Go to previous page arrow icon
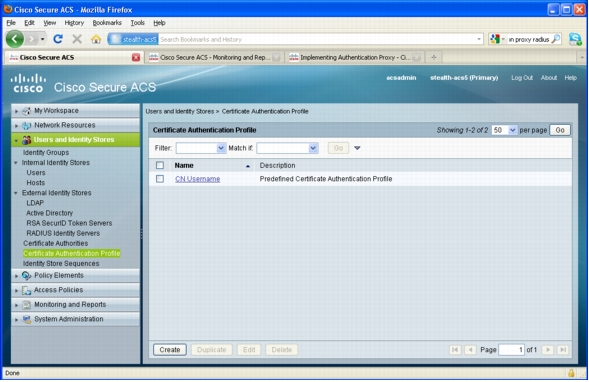Screen dimensions: 589x382 470,350
